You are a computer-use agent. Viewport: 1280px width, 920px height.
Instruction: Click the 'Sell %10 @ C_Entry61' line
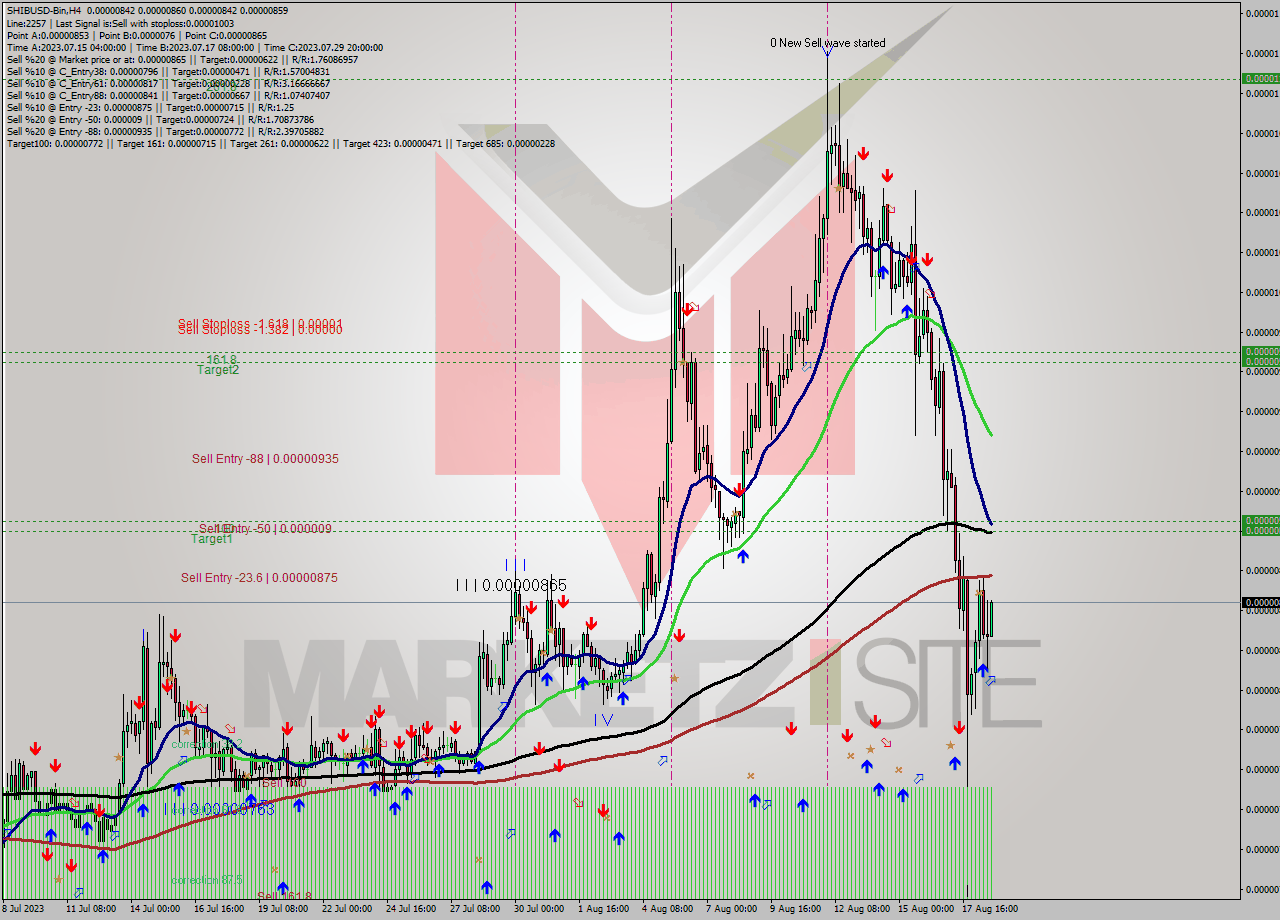tap(168, 83)
